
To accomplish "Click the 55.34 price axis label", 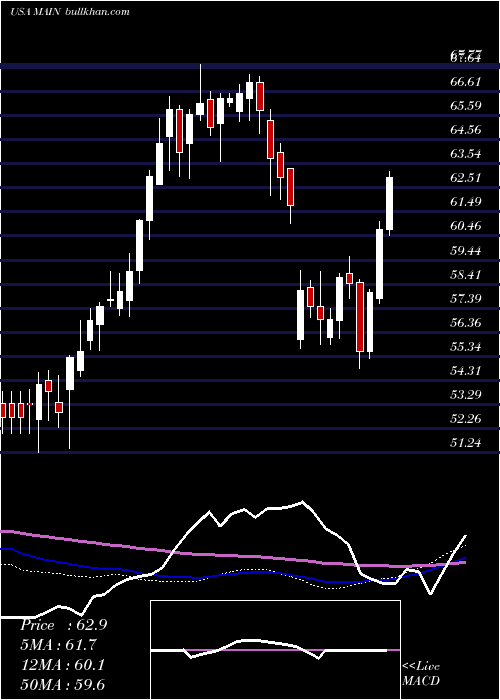I will (x=466, y=346).
